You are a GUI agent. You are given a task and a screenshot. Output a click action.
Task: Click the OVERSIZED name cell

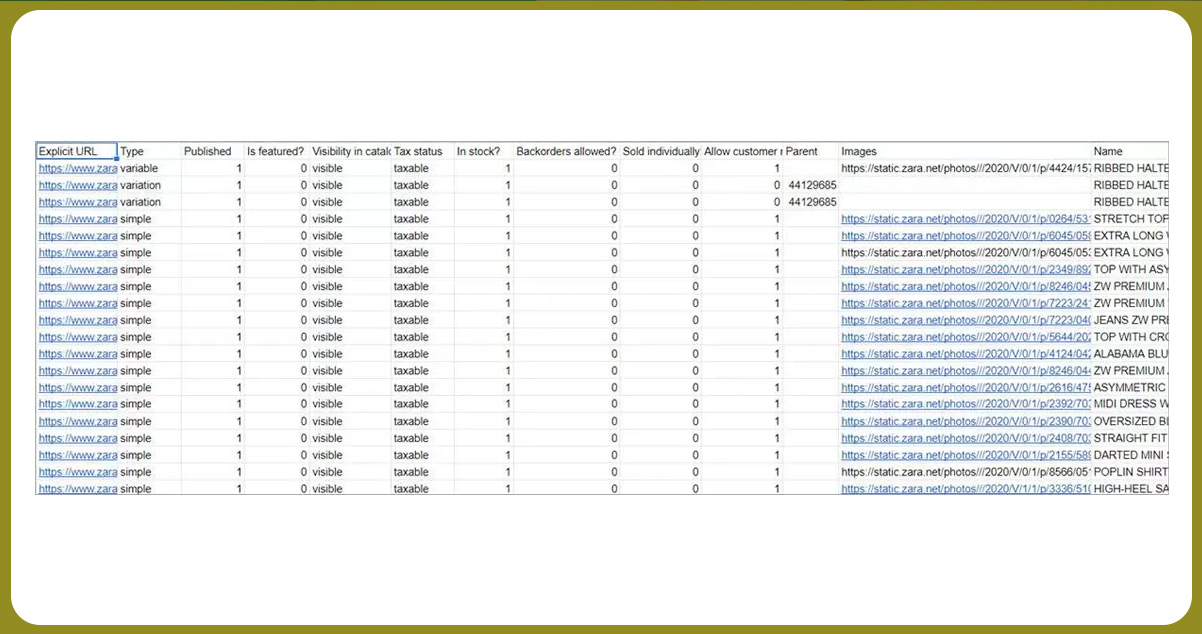click(1130, 422)
